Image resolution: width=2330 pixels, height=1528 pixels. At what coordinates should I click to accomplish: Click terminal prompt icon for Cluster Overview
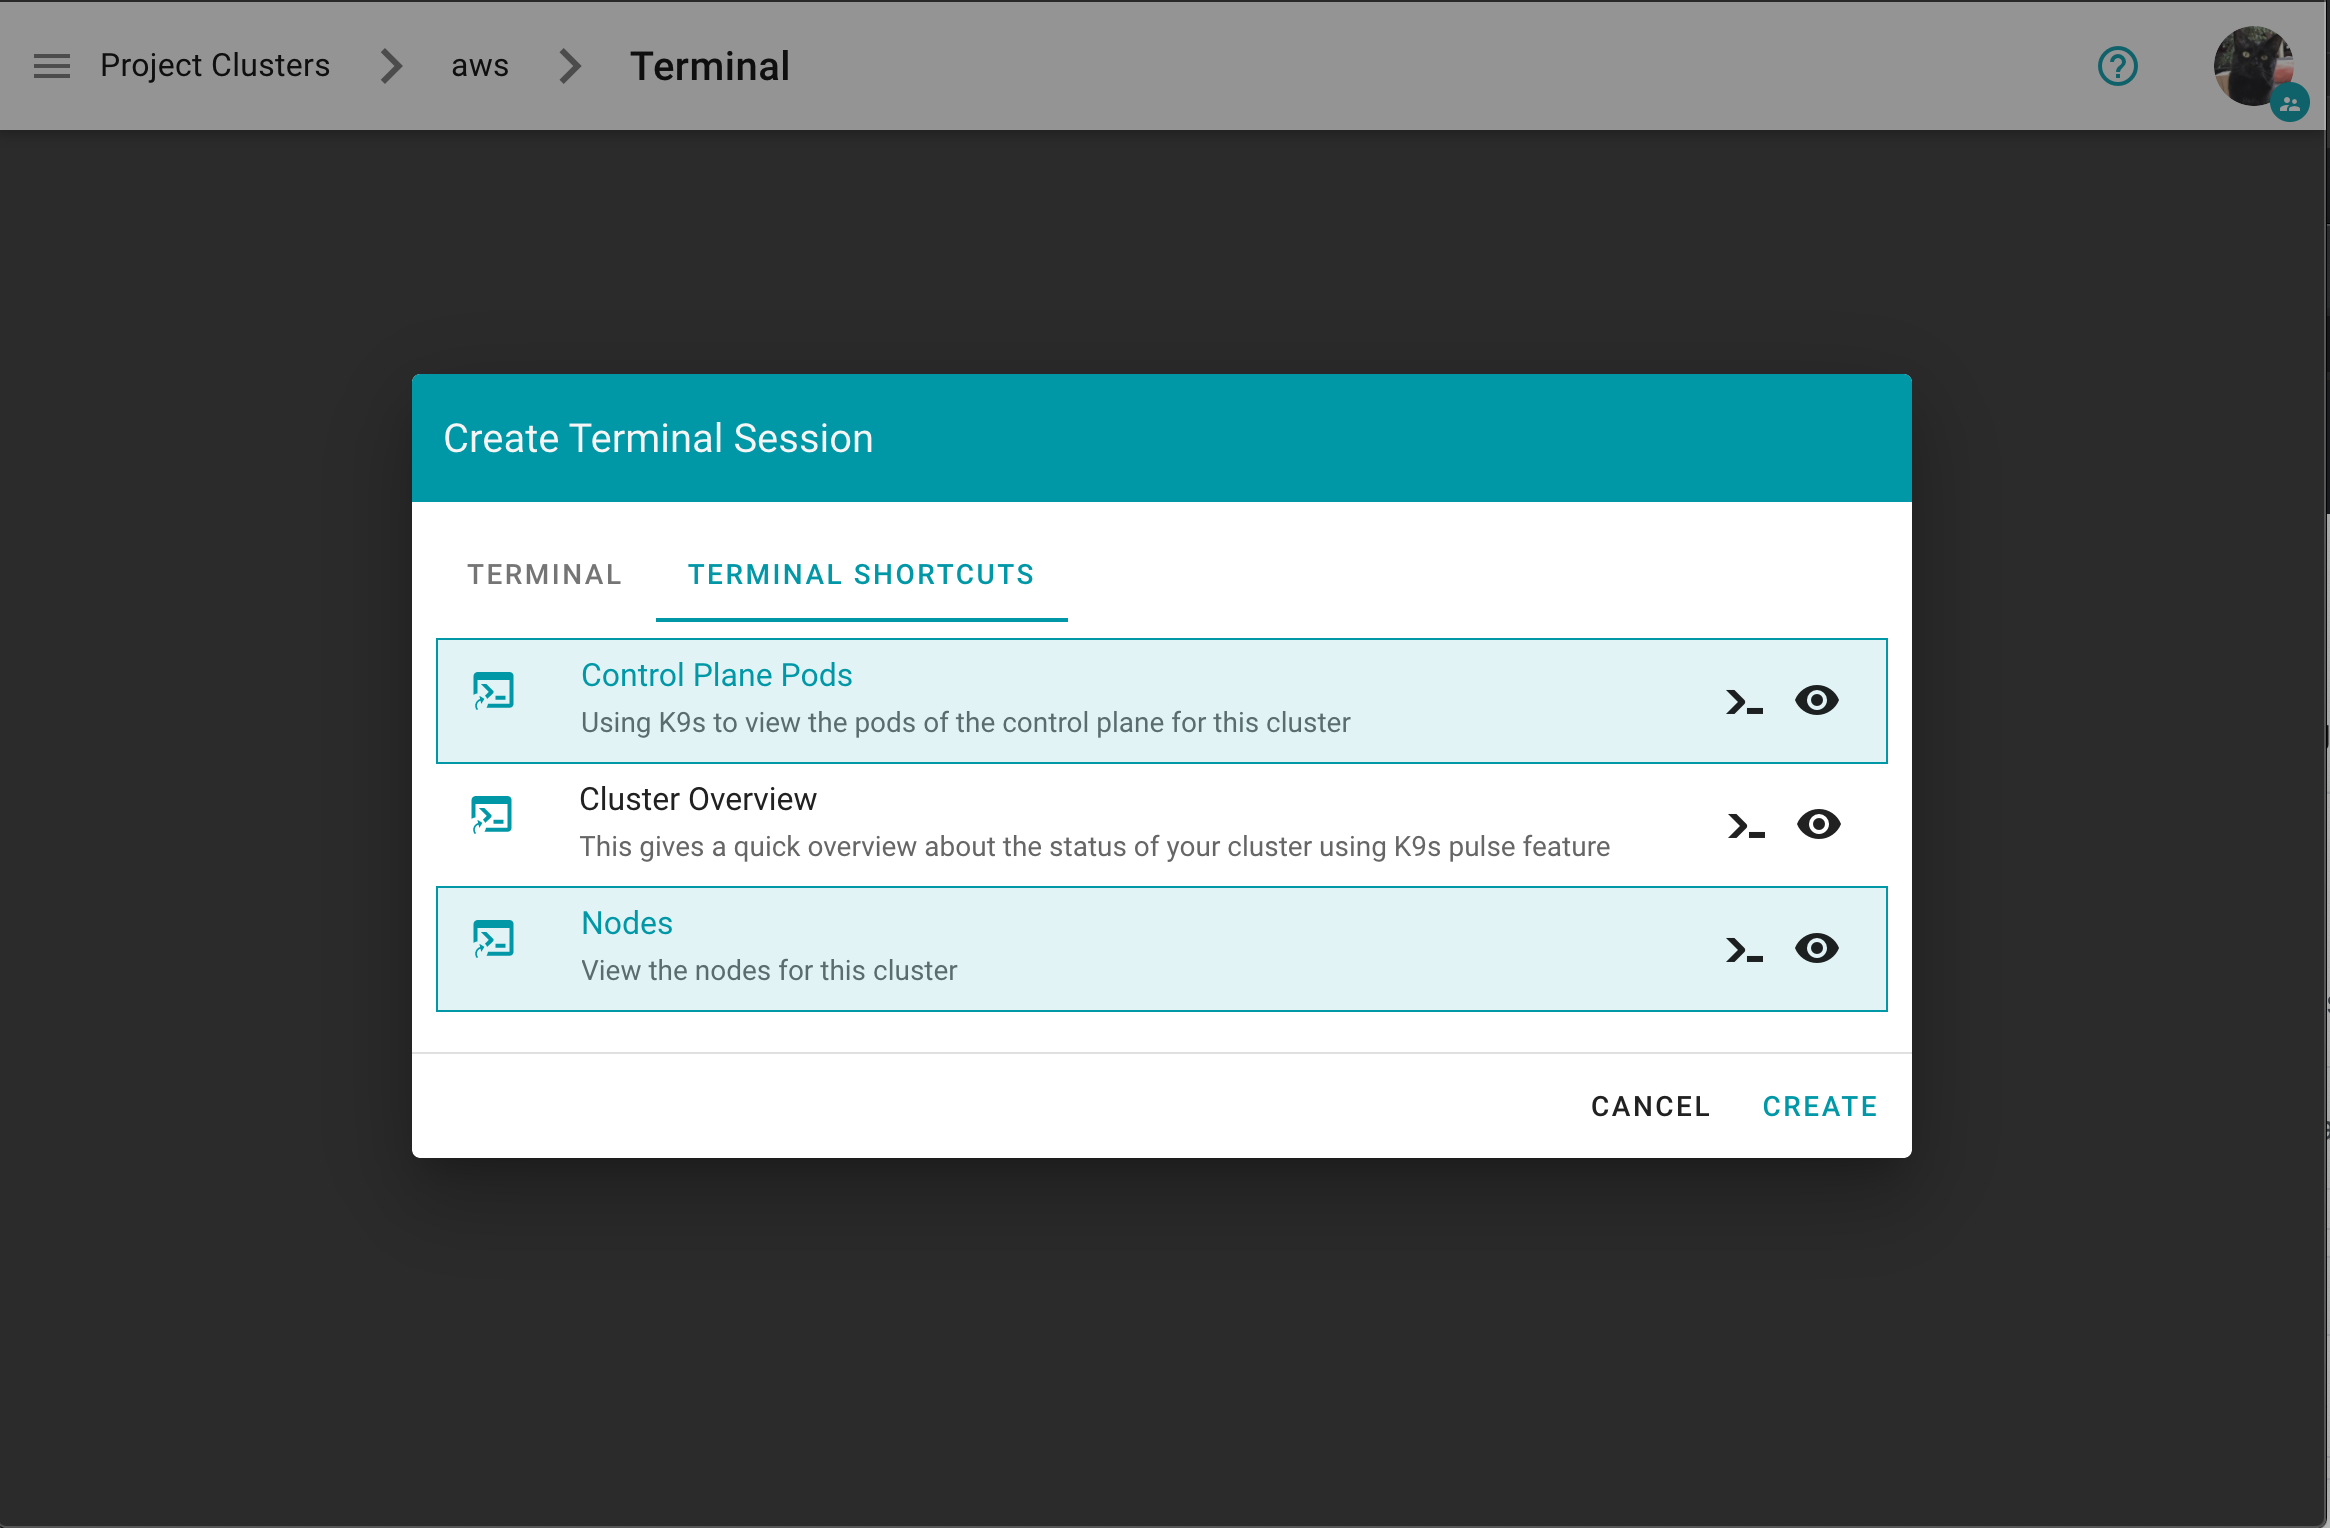coord(1745,826)
